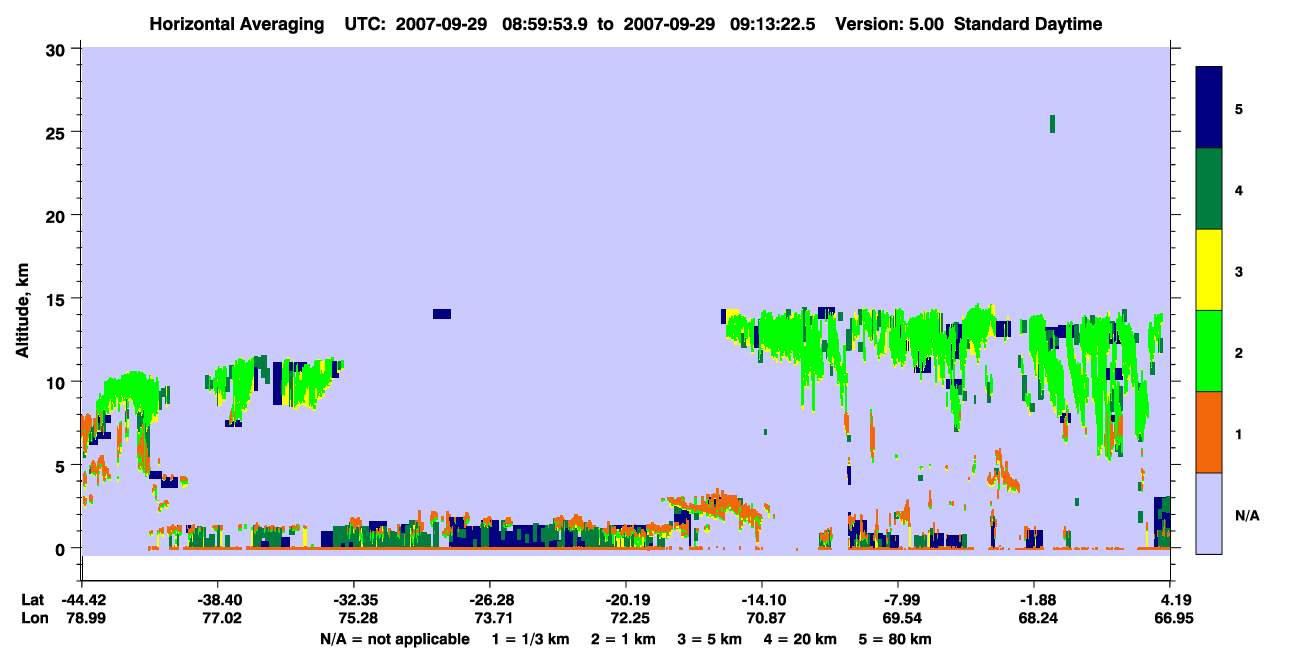Click the latitude tick label -1.88

coord(1034,600)
